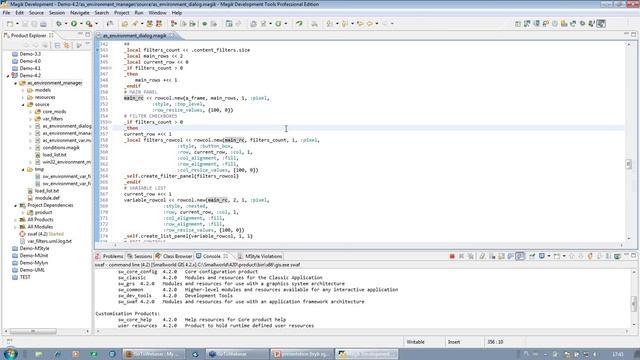Click the Open Perspective icon at top right
Screen dimensions: 640x360
click(x=518, y=24)
